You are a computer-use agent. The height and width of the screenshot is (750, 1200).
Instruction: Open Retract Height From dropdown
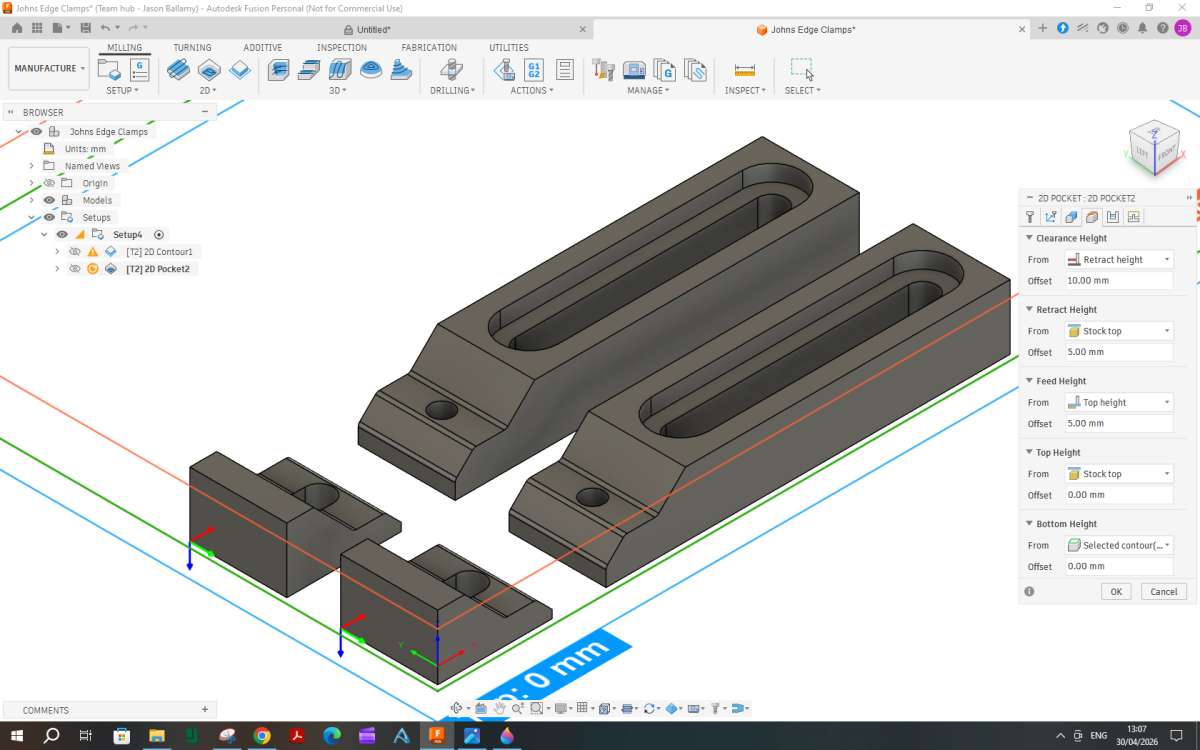point(1118,331)
